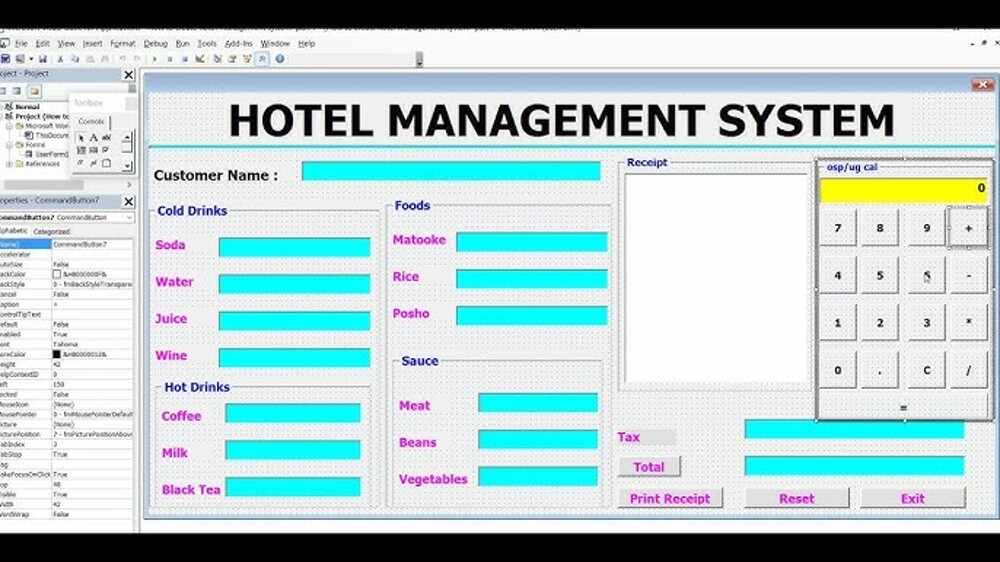Click the blue Help icon in the toolbar

(280, 59)
